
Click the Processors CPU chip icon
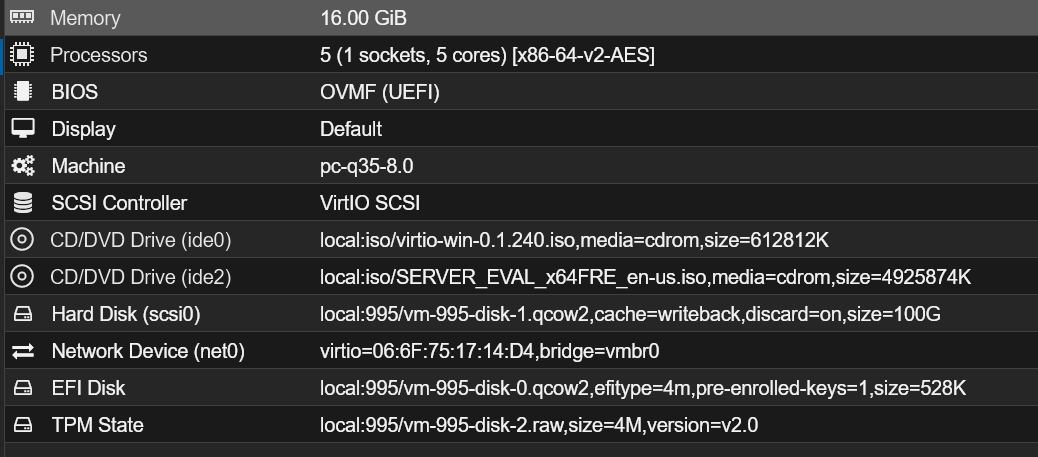click(x=22, y=55)
